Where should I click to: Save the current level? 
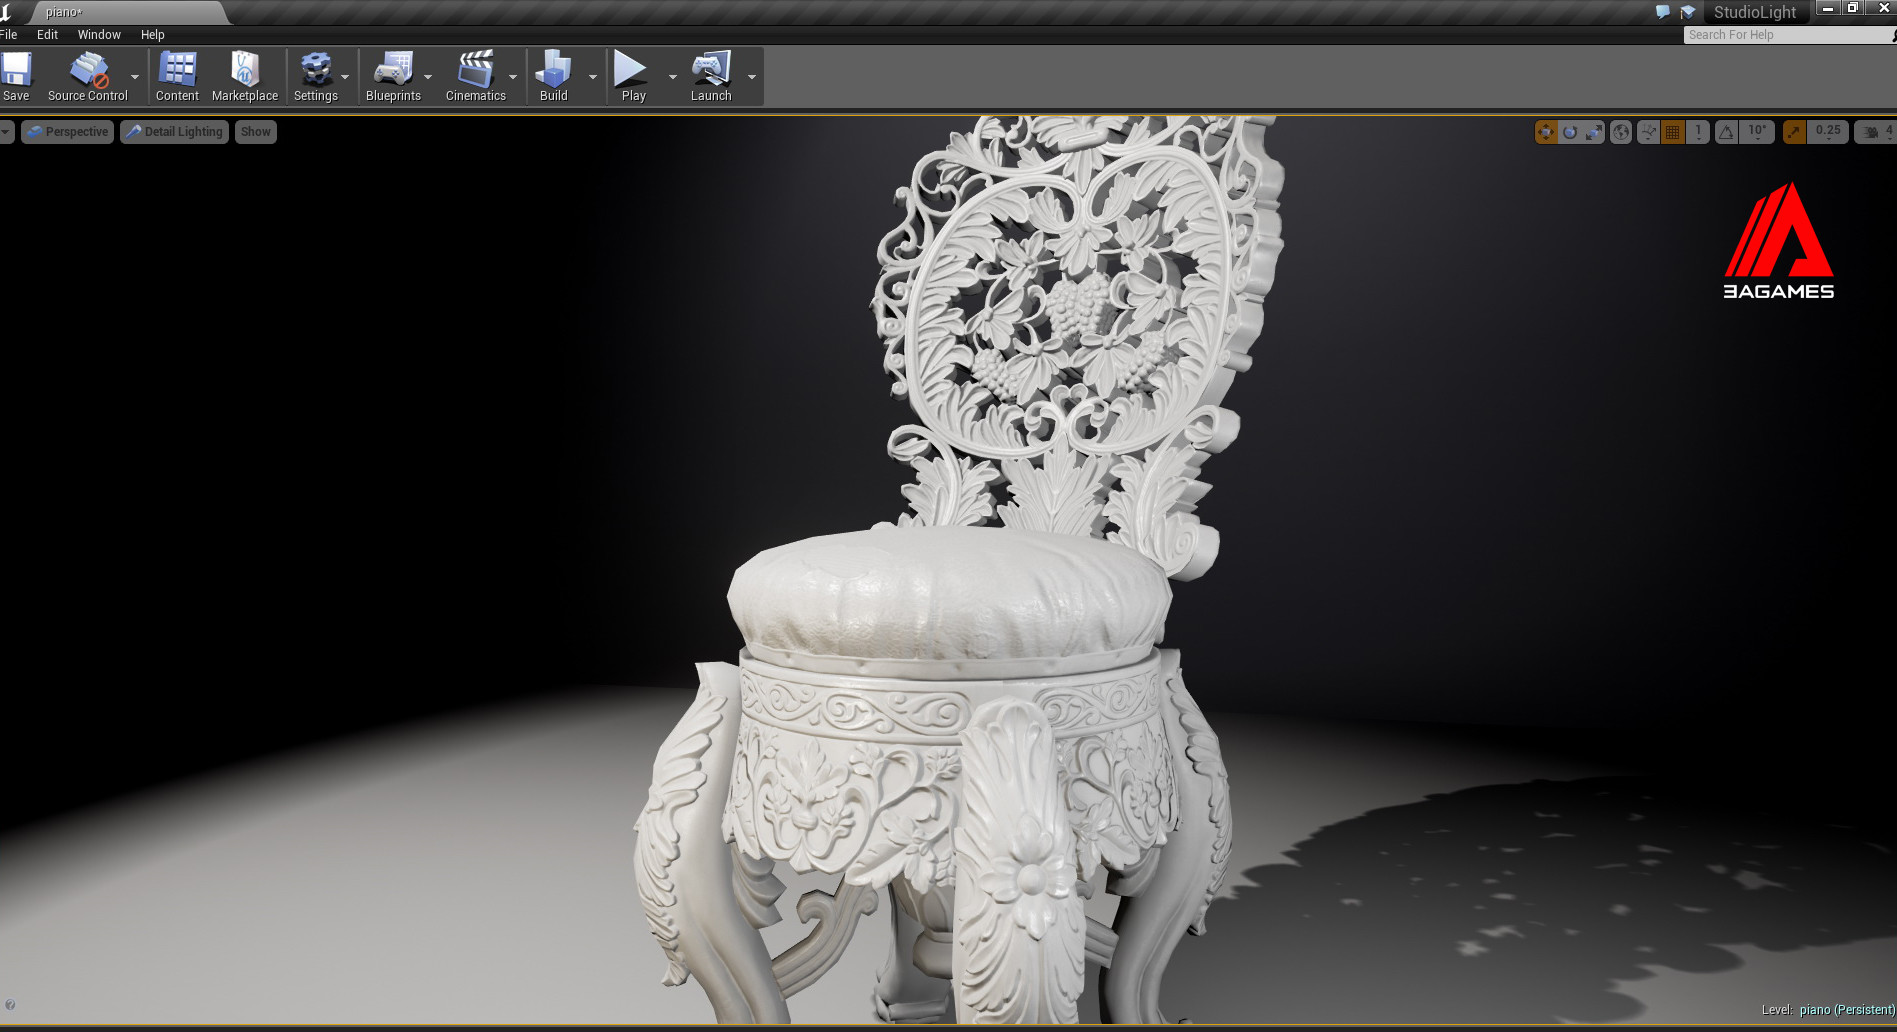pos(16,77)
